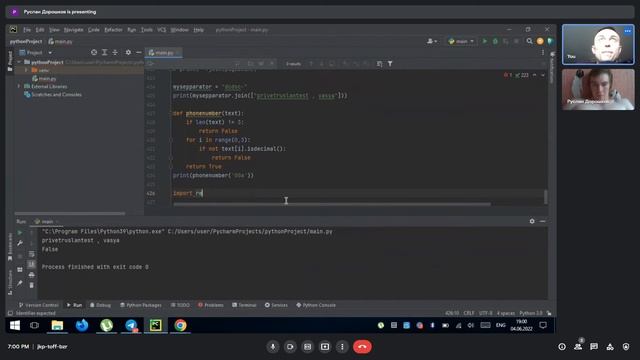Open Chrome from the taskbar
The height and width of the screenshot is (360, 640).
[180, 325]
